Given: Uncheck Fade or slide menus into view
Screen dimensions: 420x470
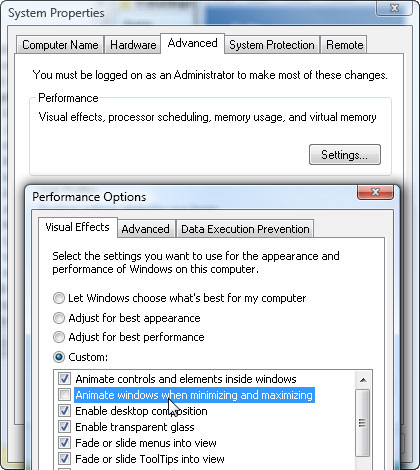Looking at the screenshot, I should [64, 443].
